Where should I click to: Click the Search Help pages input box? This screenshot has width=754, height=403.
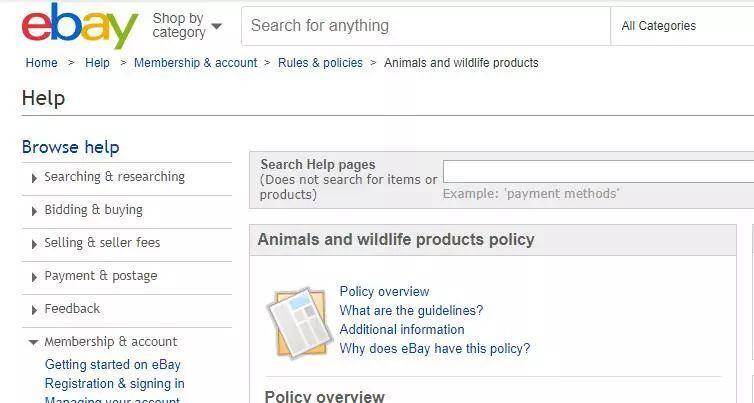click(598, 172)
